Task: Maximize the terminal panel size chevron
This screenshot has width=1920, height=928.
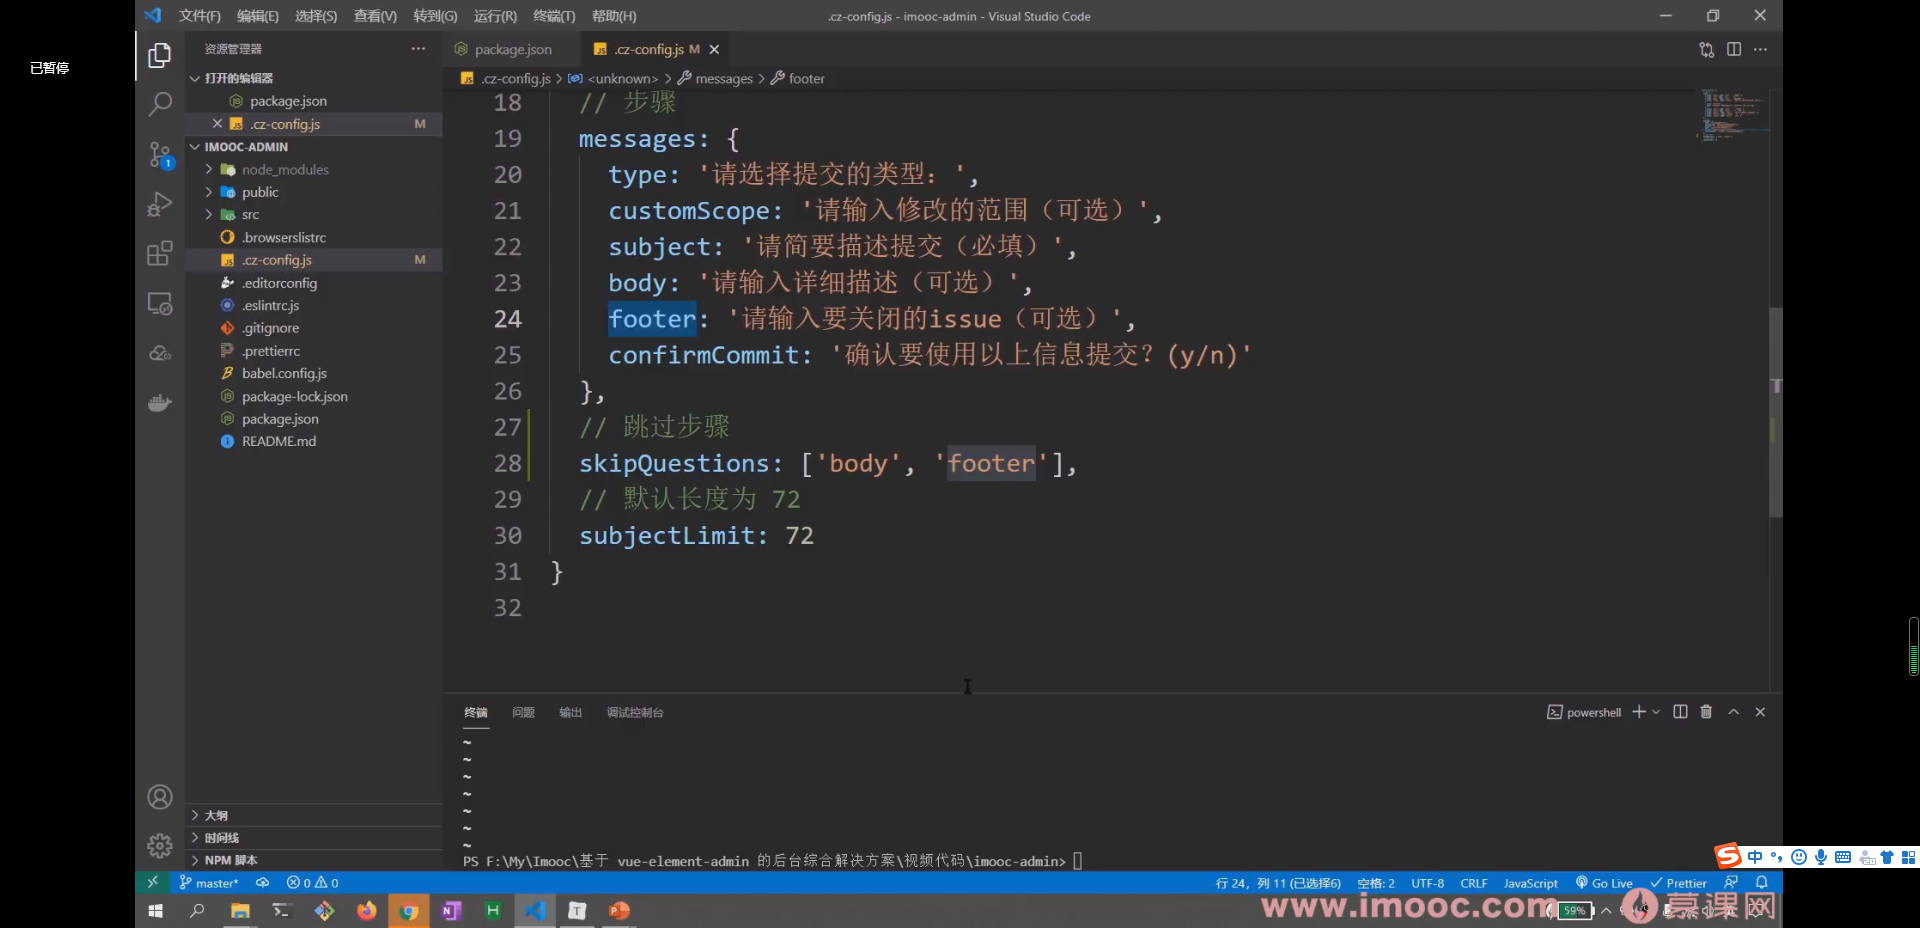Action: (1734, 712)
